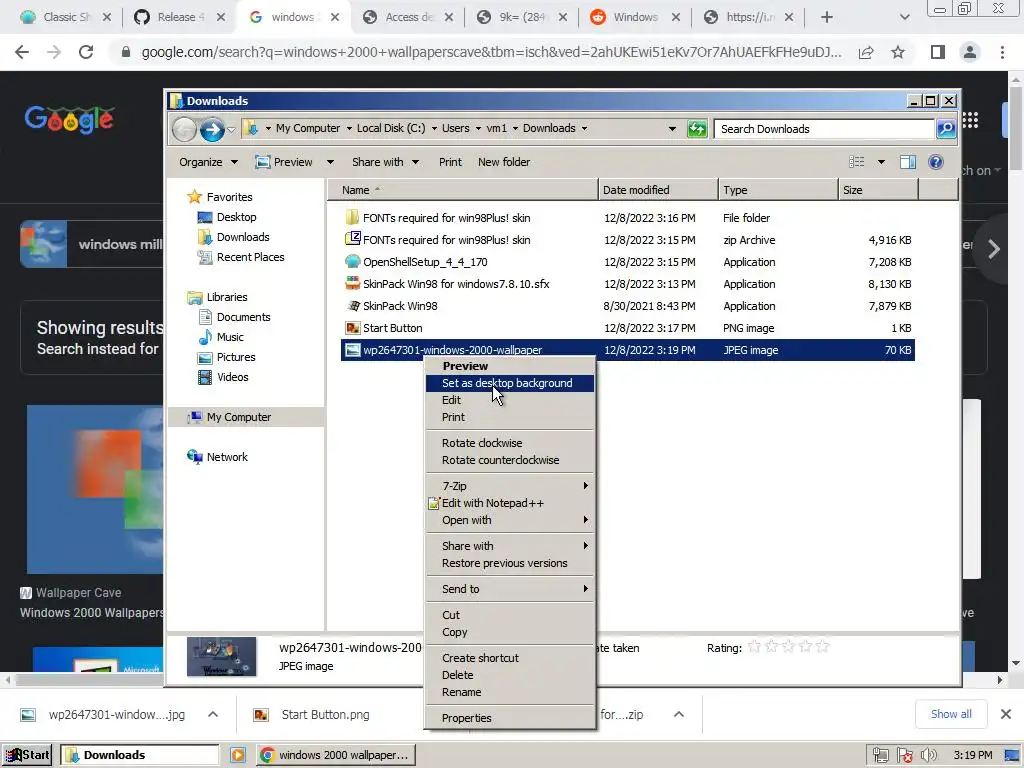1024x768 pixels.
Task: Open Chrome profile avatar icon
Action: click(970, 52)
